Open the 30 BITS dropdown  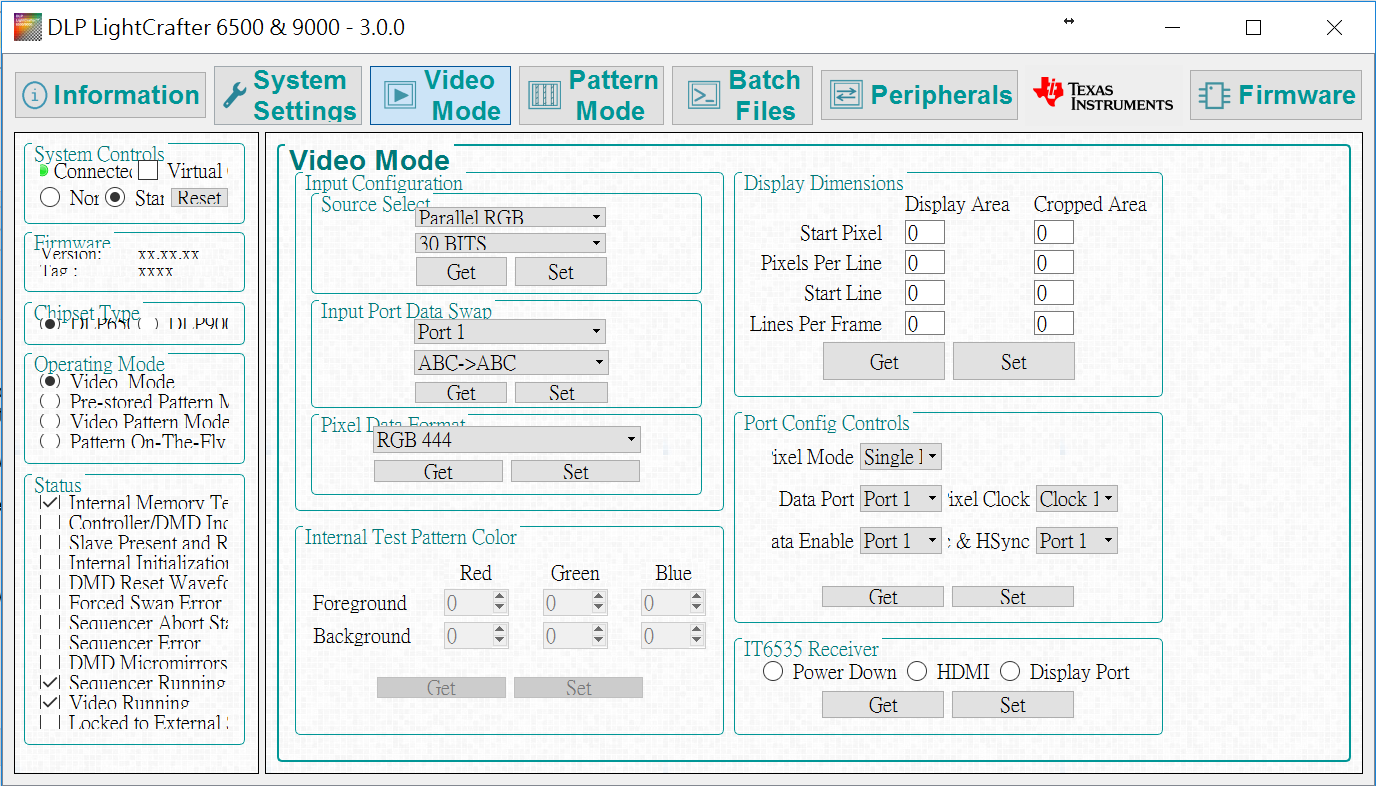511,243
